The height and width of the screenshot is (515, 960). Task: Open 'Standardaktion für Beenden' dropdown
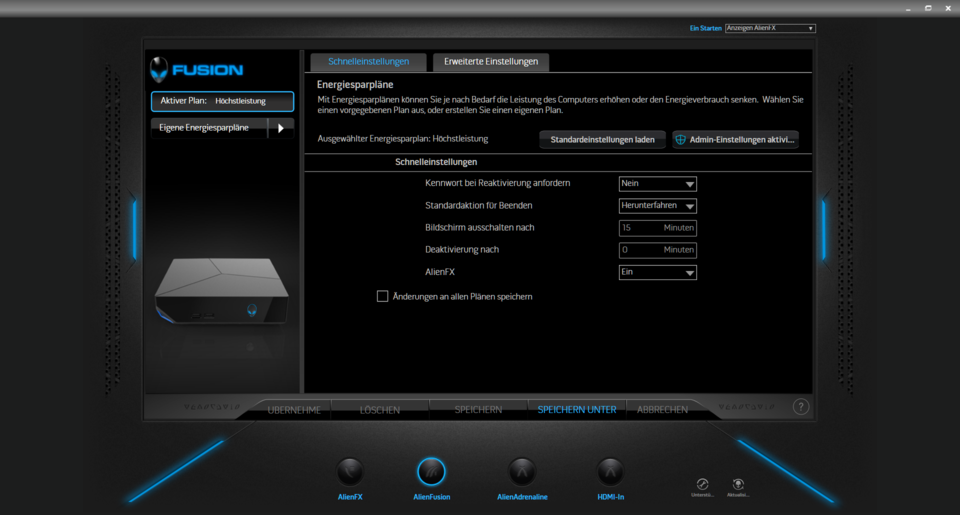coord(658,206)
